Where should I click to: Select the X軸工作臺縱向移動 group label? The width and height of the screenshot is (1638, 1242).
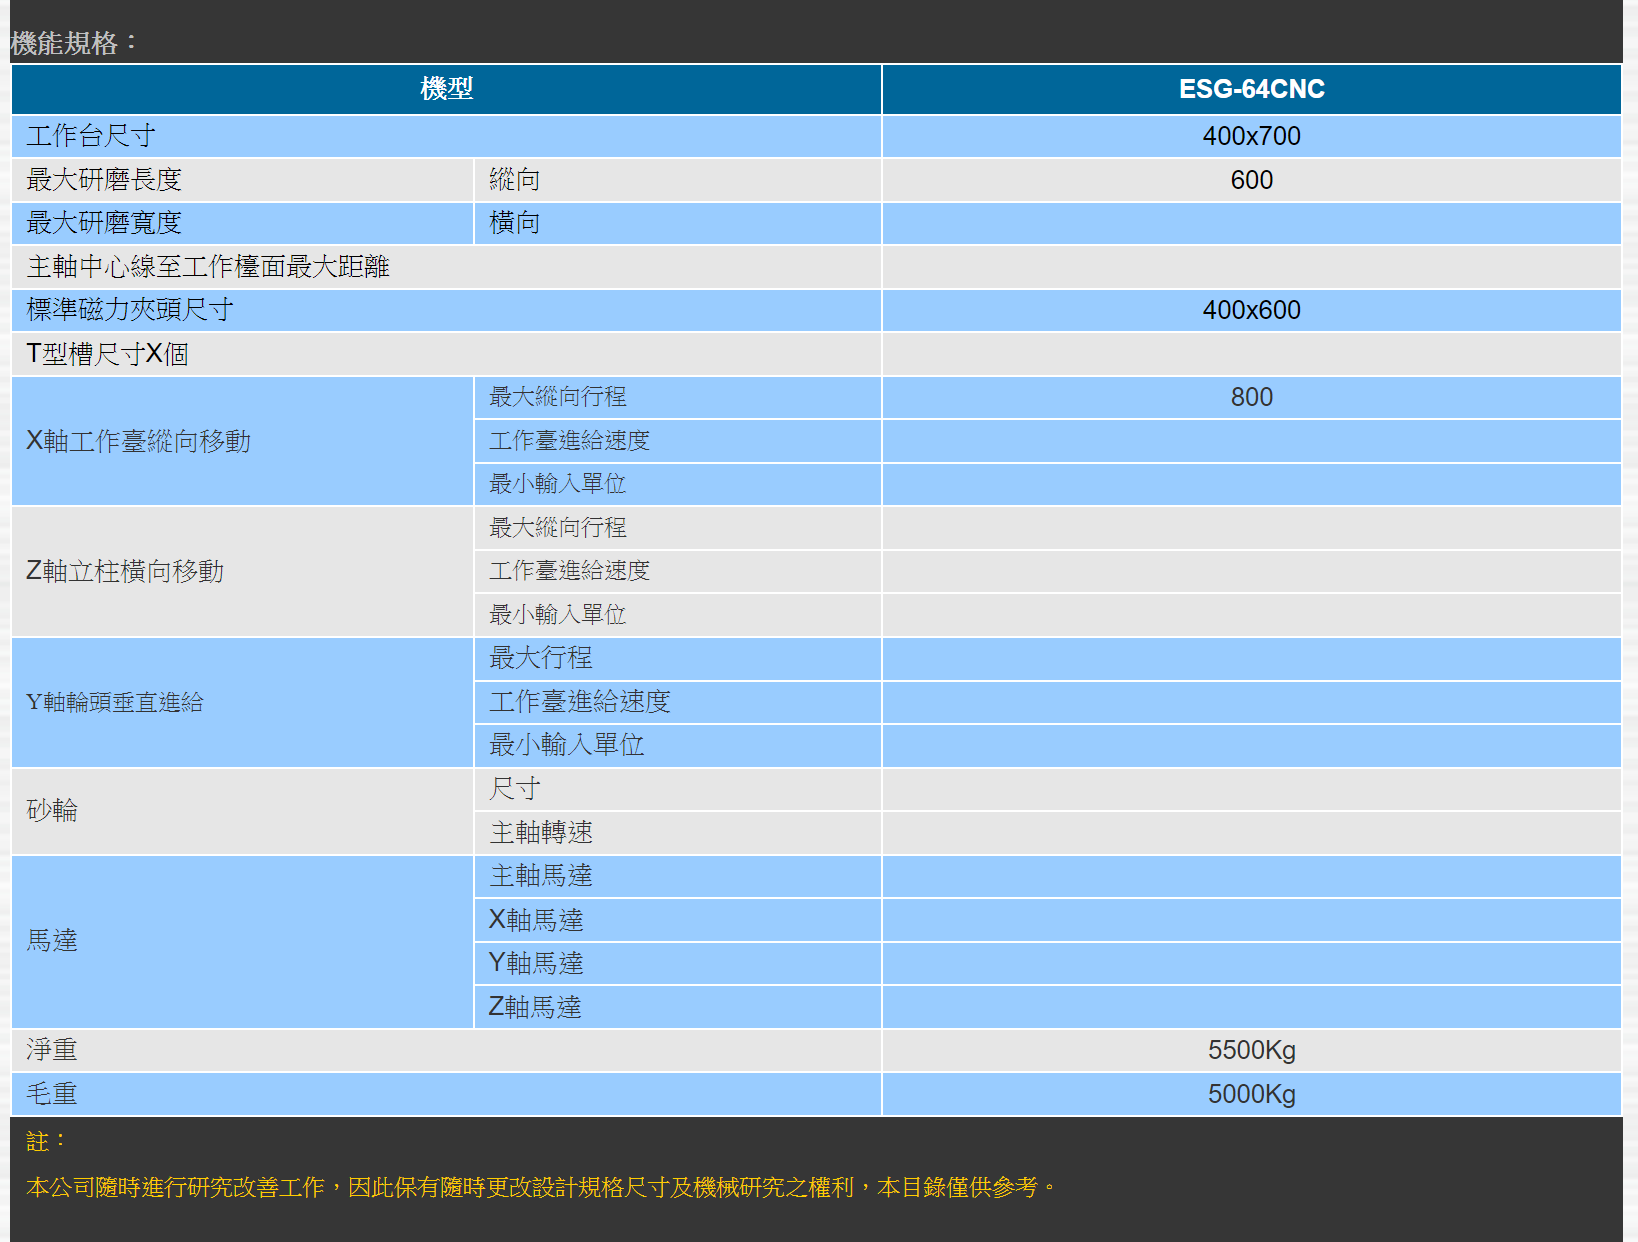point(138,441)
